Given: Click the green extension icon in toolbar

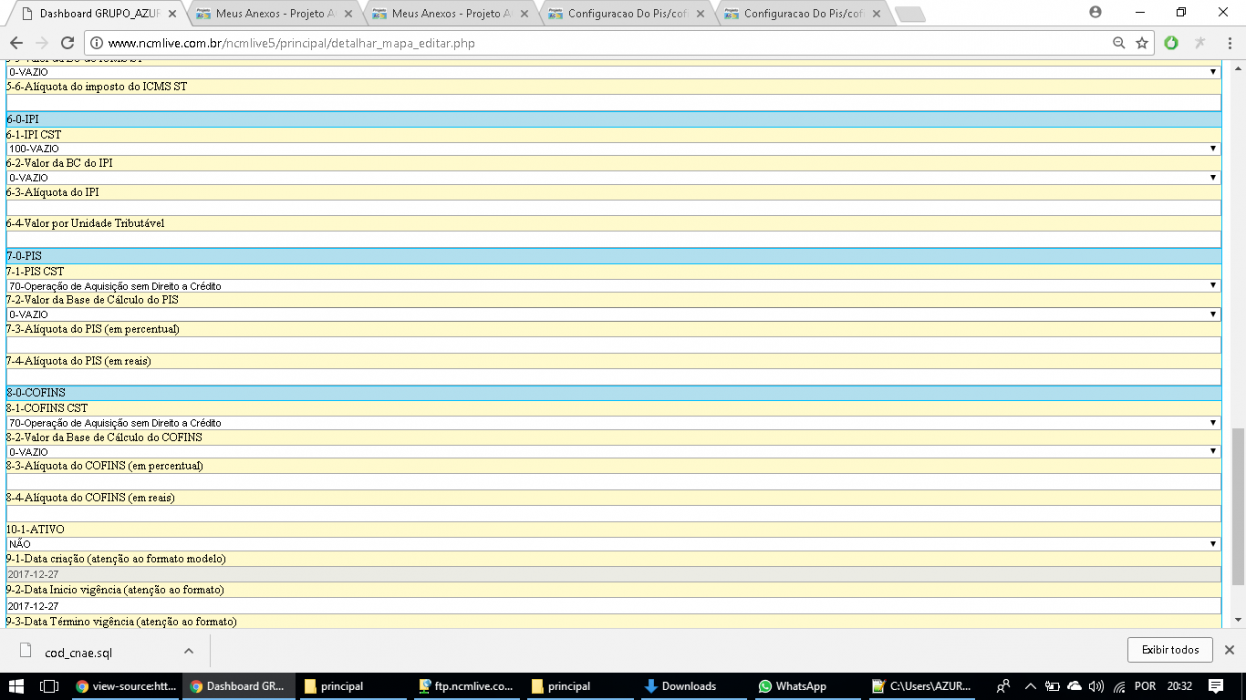Looking at the screenshot, I should click(x=1171, y=43).
